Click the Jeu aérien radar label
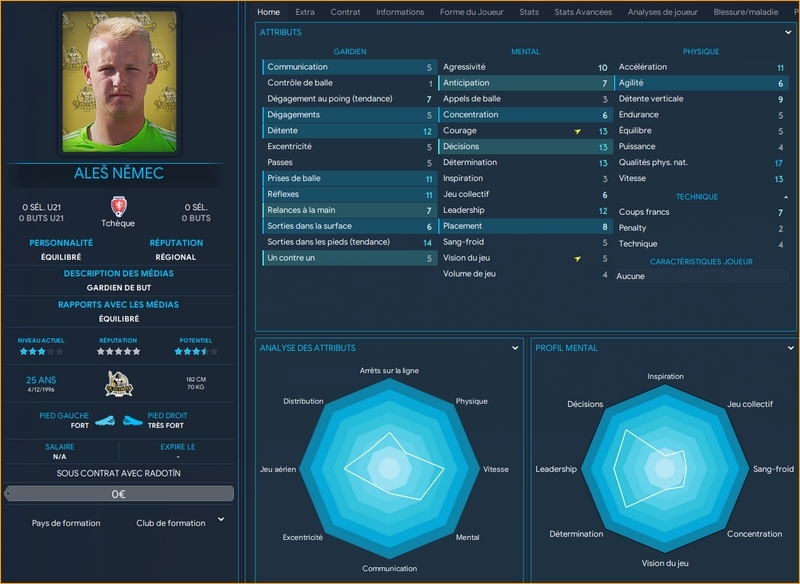 tap(278, 469)
